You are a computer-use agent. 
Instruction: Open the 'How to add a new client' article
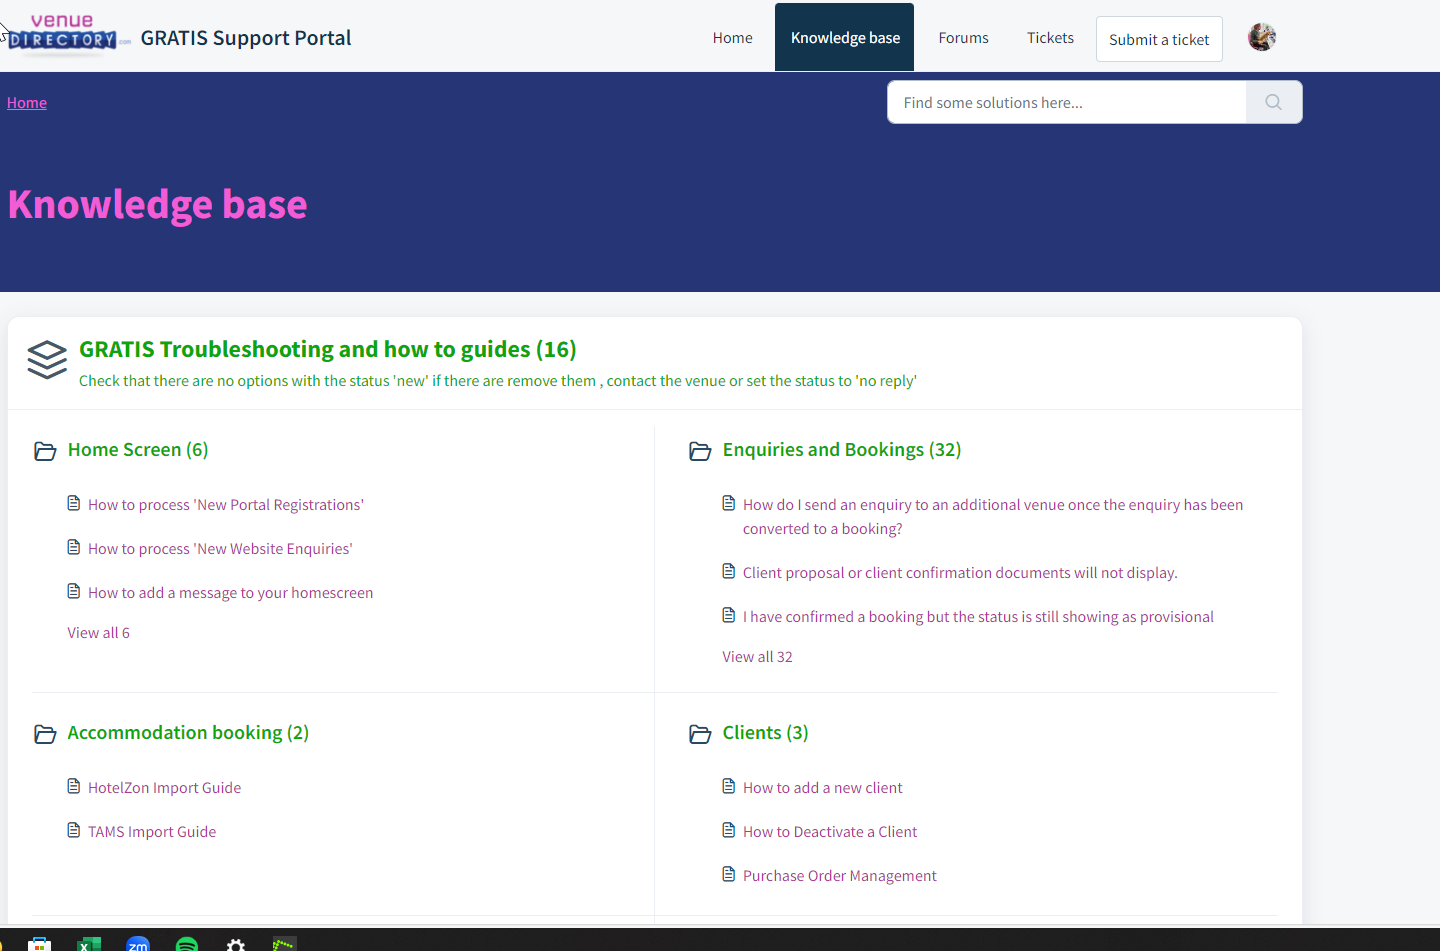[x=823, y=788]
